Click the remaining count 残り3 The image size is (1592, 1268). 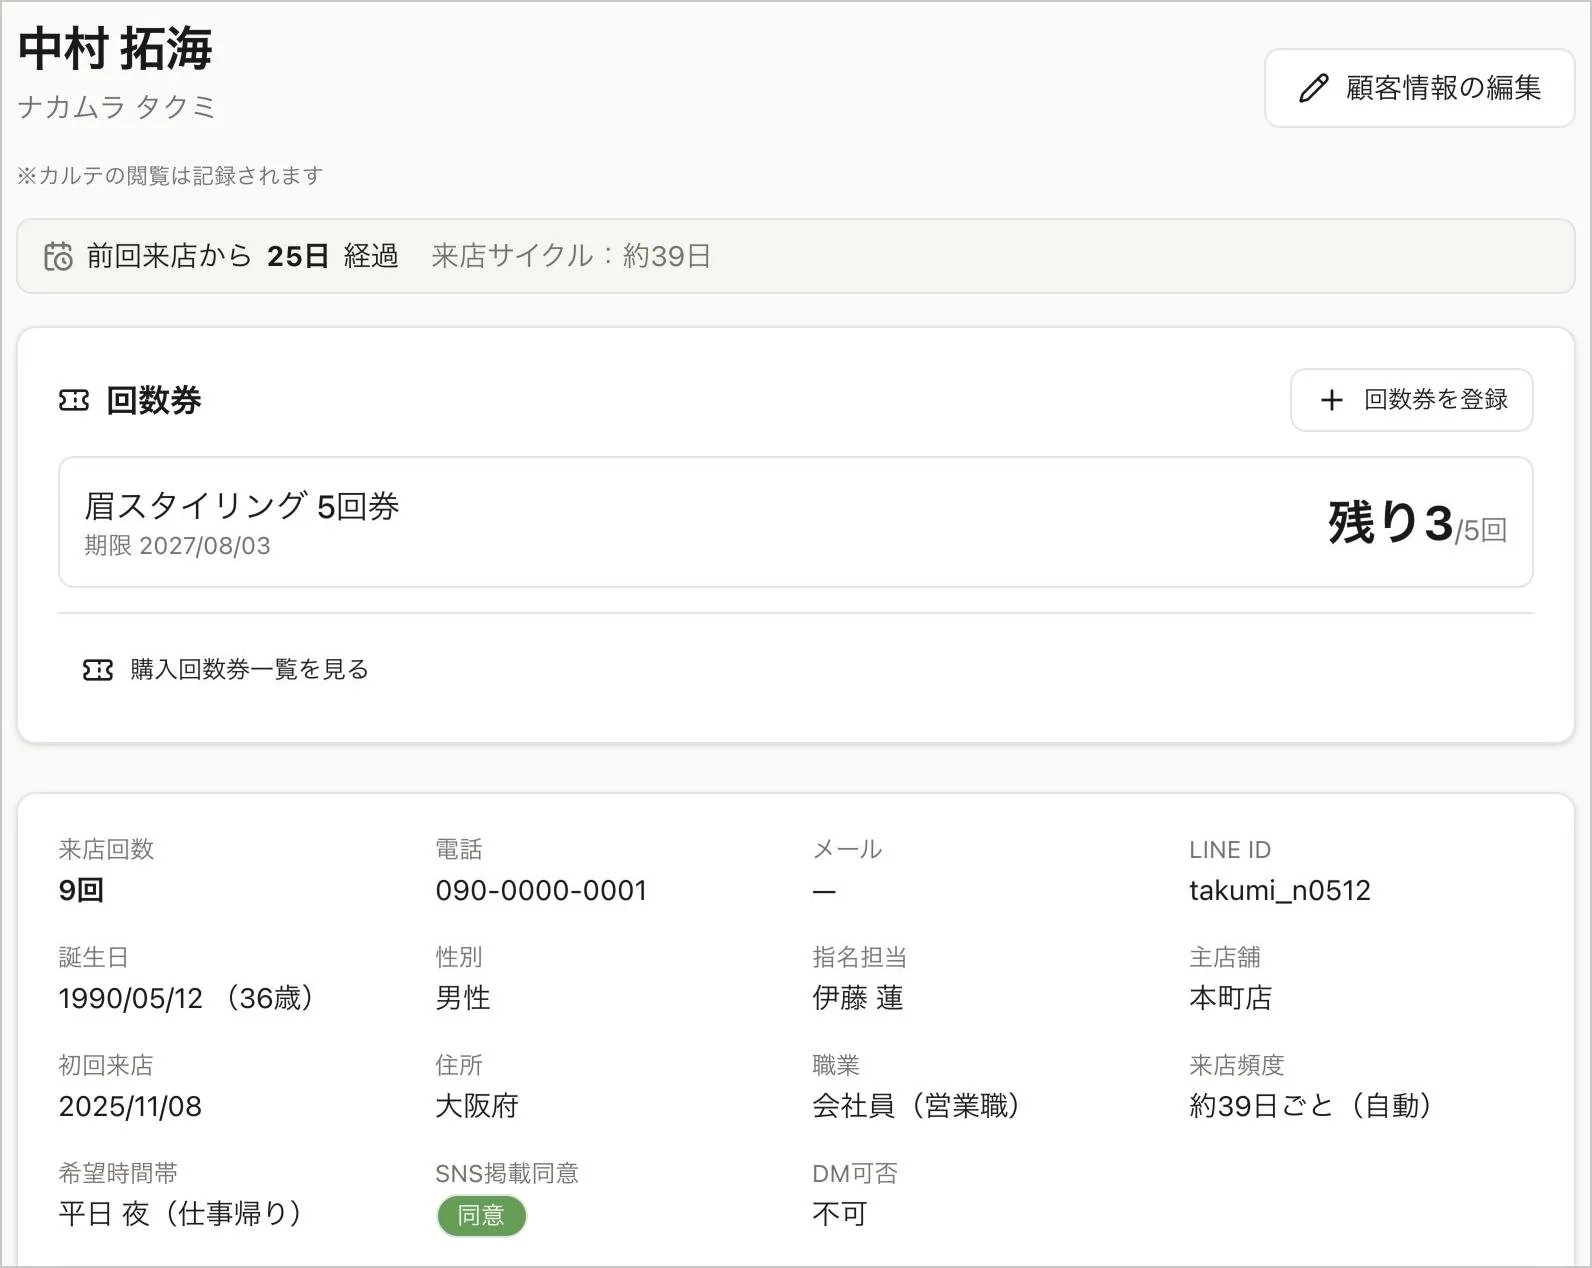(1390, 522)
